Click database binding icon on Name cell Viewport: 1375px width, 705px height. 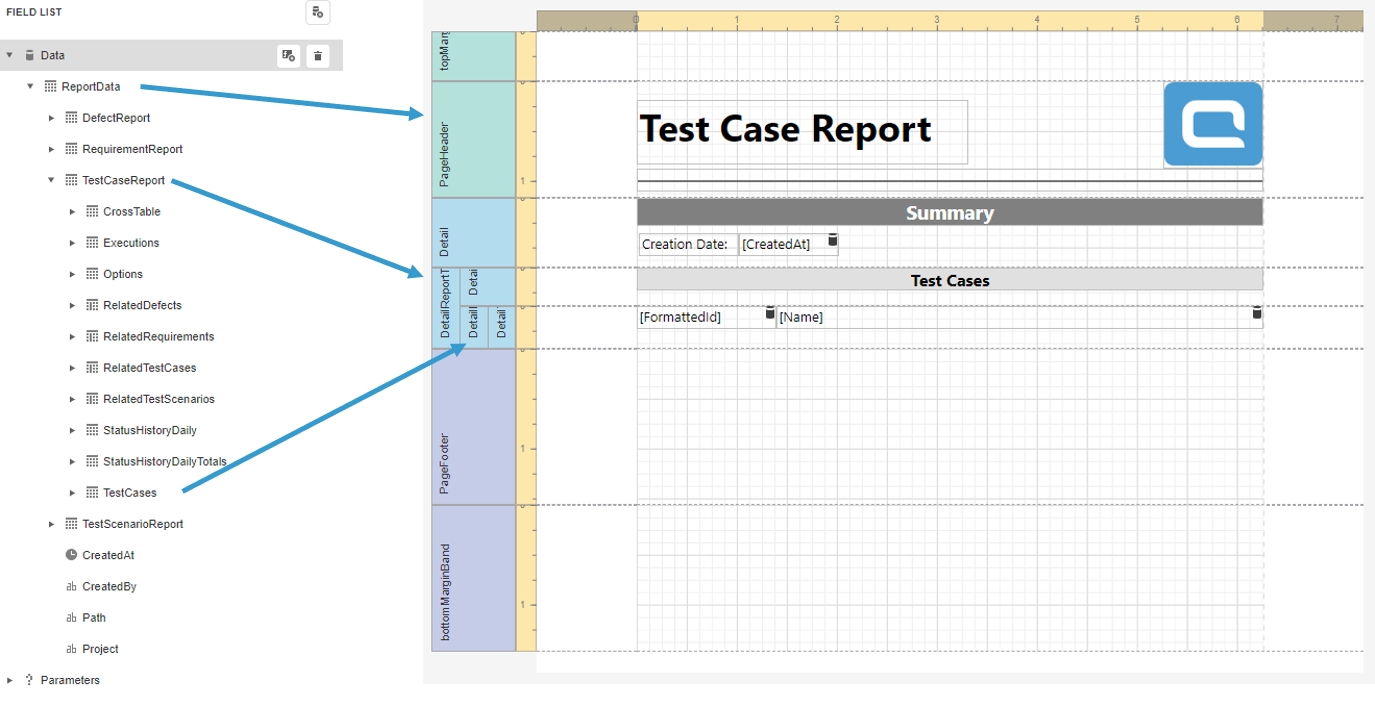pos(1256,314)
